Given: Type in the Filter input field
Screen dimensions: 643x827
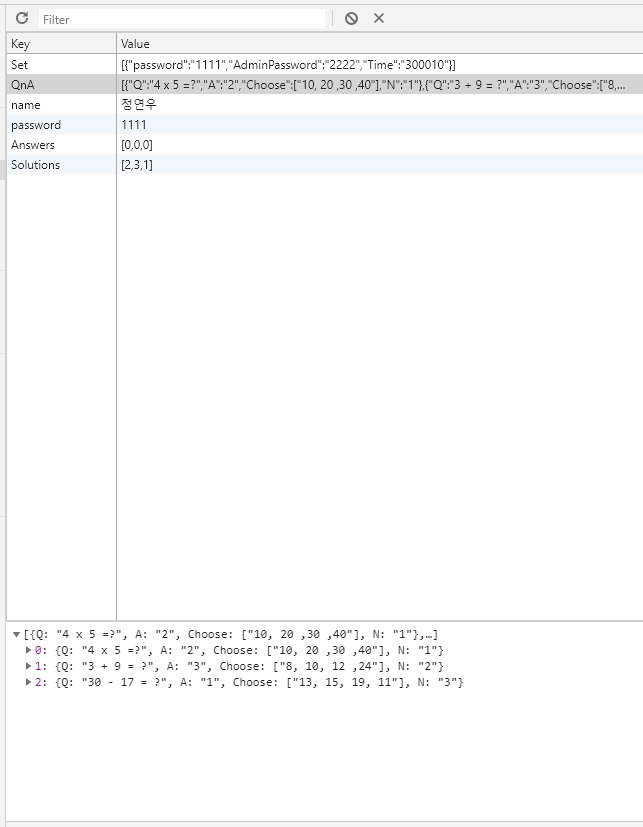Looking at the screenshot, I should (x=182, y=19).
